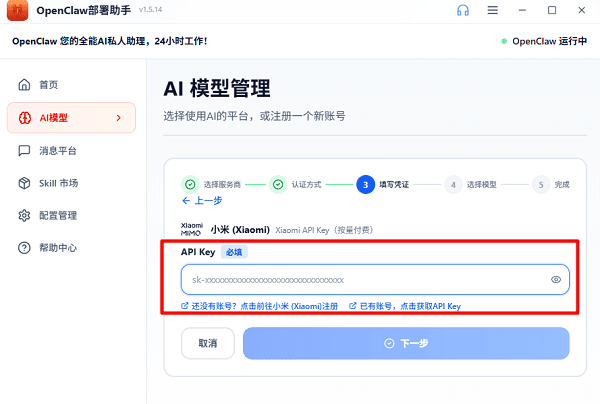
Task: Click the 选择使用AI的平台 subtitle text
Action: tap(254, 116)
